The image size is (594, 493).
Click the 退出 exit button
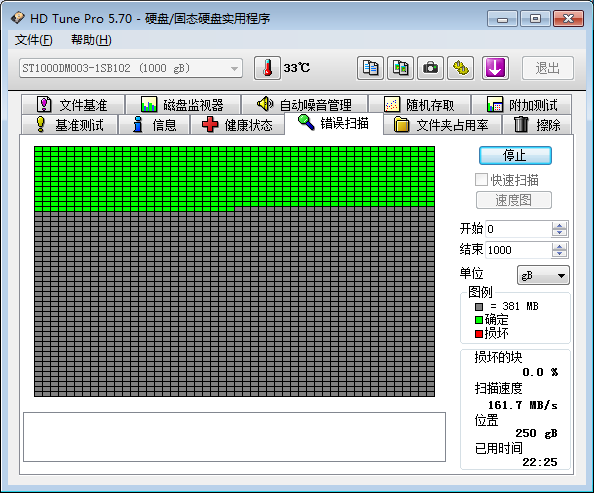(548, 68)
